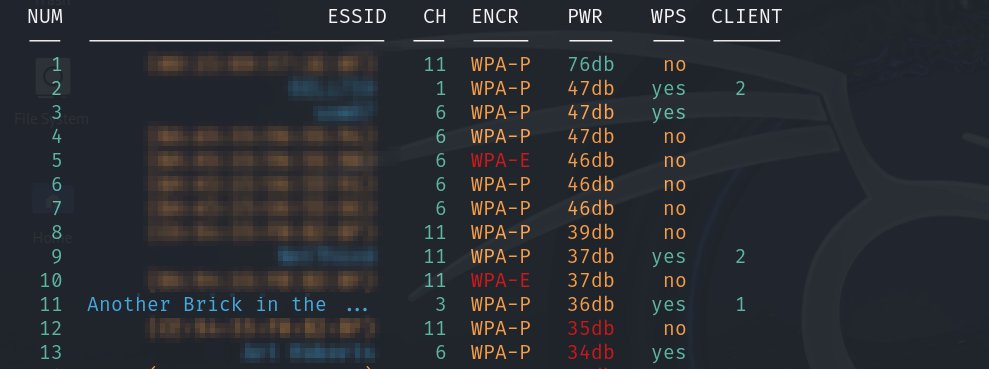Click the CLIENT column header
Screen dimensions: 989x369
(x=747, y=16)
